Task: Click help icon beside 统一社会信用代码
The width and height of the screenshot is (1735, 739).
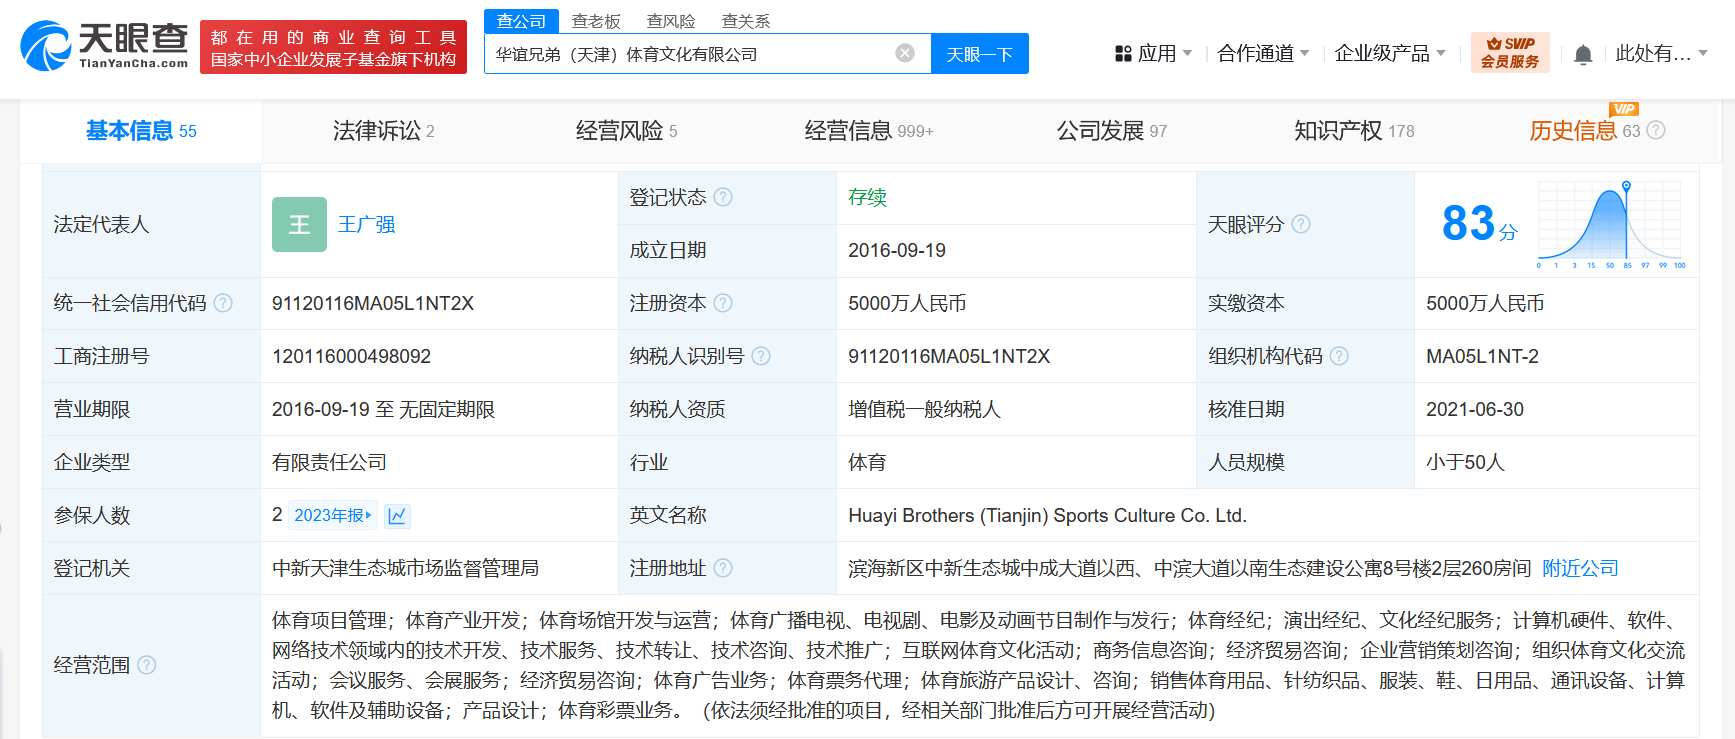Action: point(223,303)
